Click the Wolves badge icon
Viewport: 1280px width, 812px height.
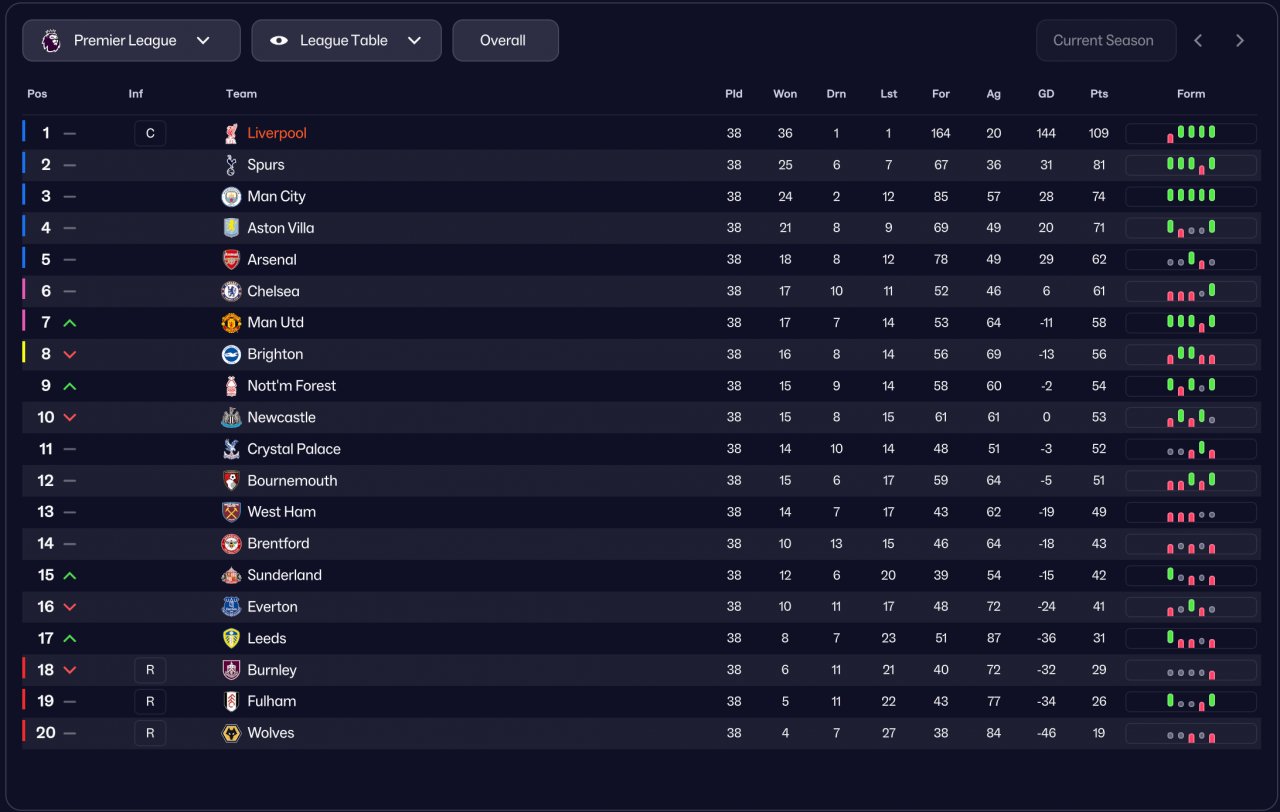231,733
